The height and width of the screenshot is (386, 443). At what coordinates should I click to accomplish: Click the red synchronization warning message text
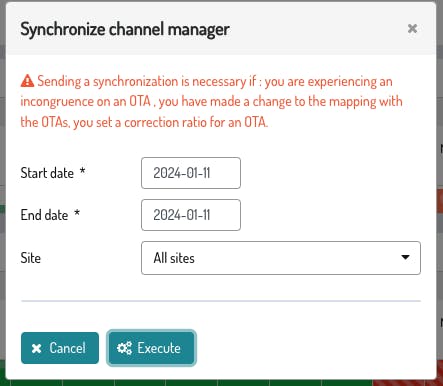211,102
